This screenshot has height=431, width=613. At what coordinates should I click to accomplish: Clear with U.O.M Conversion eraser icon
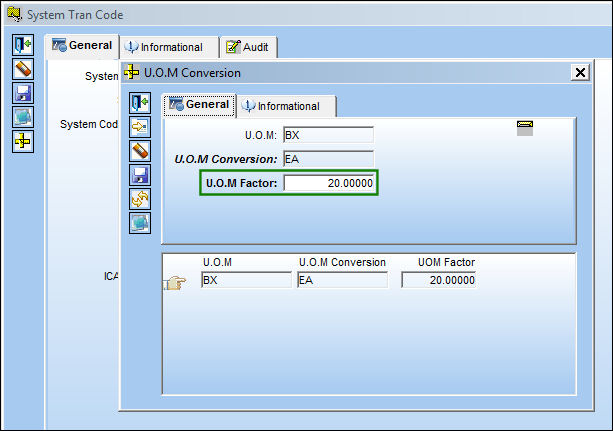[x=140, y=151]
